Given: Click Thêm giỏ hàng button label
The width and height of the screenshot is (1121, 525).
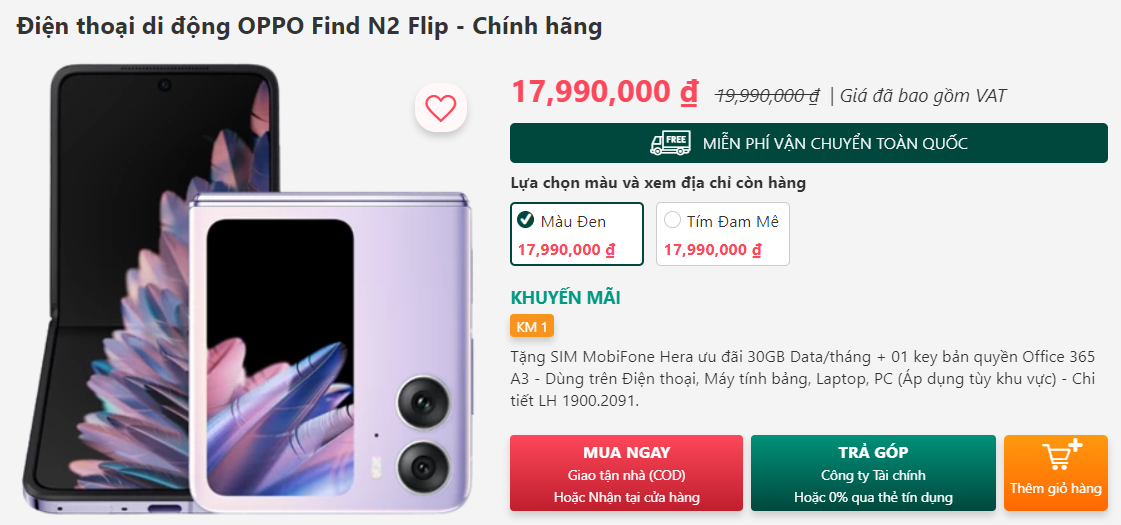Looking at the screenshot, I should (x=1056, y=489).
